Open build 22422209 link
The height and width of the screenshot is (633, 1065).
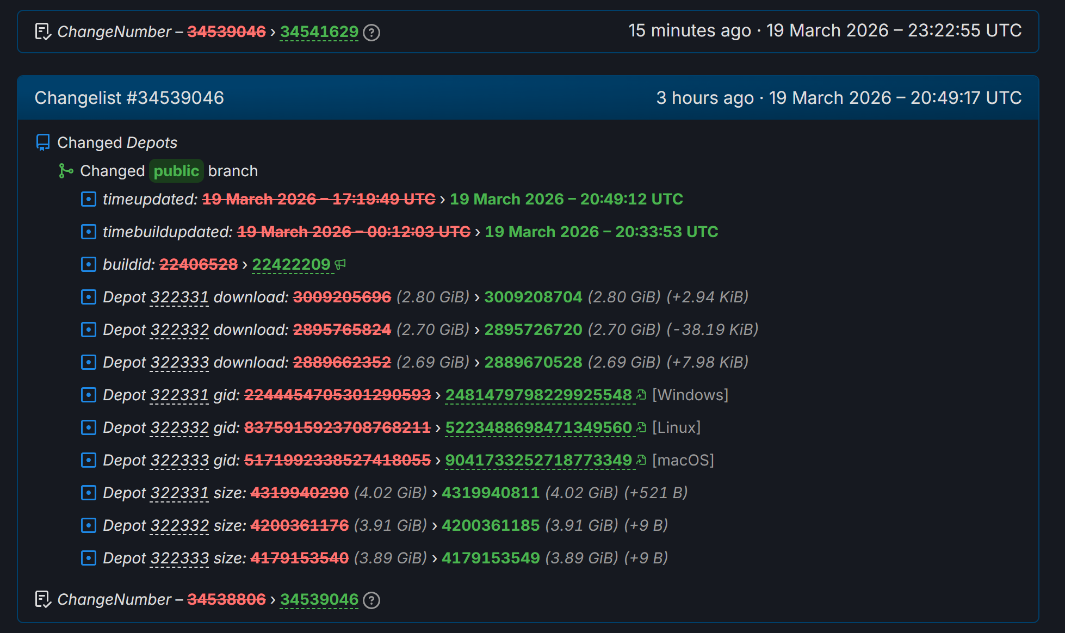coord(291,265)
